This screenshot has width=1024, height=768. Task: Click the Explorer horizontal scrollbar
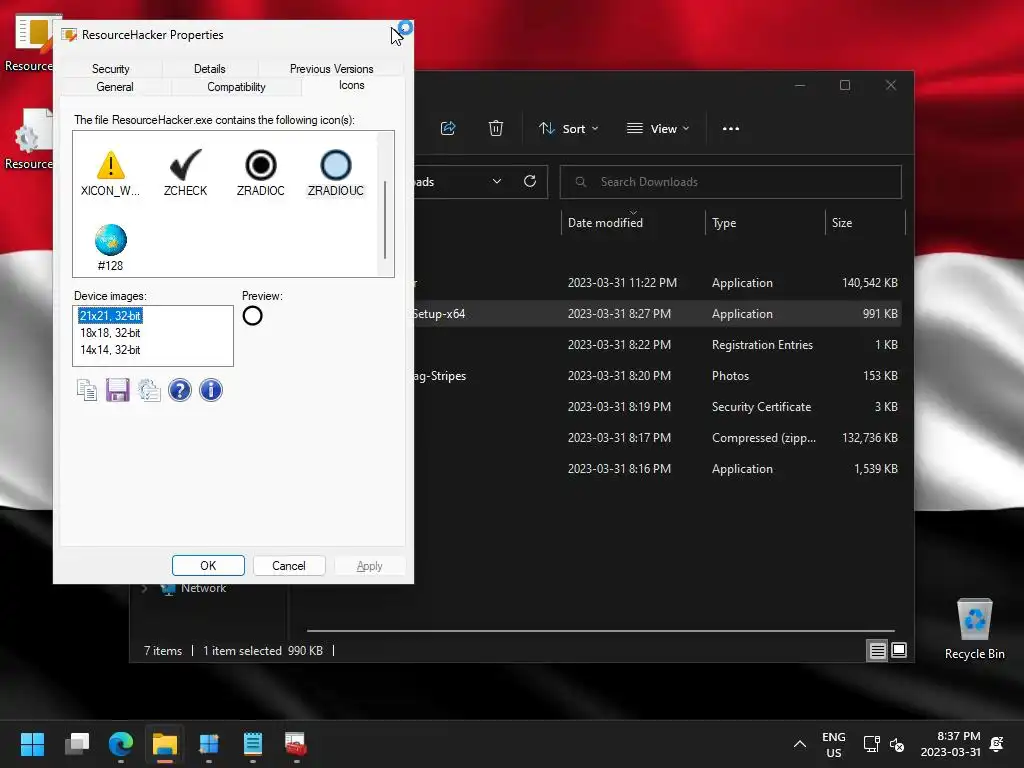(601, 631)
